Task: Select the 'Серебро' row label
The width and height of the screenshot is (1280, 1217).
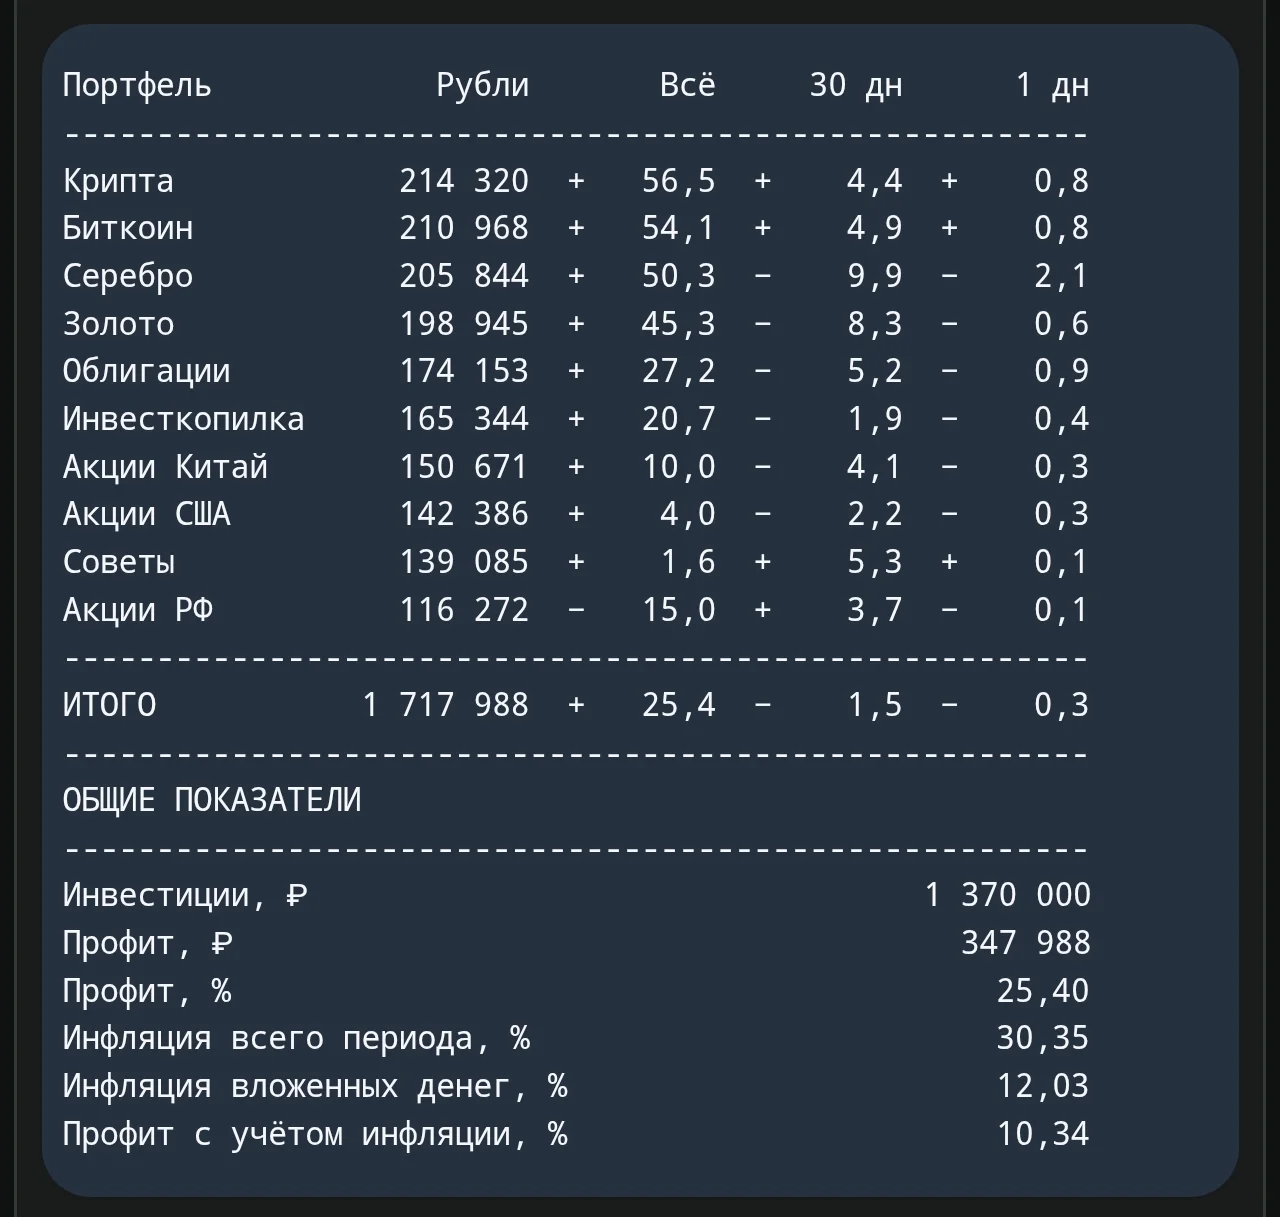Action: [128, 276]
